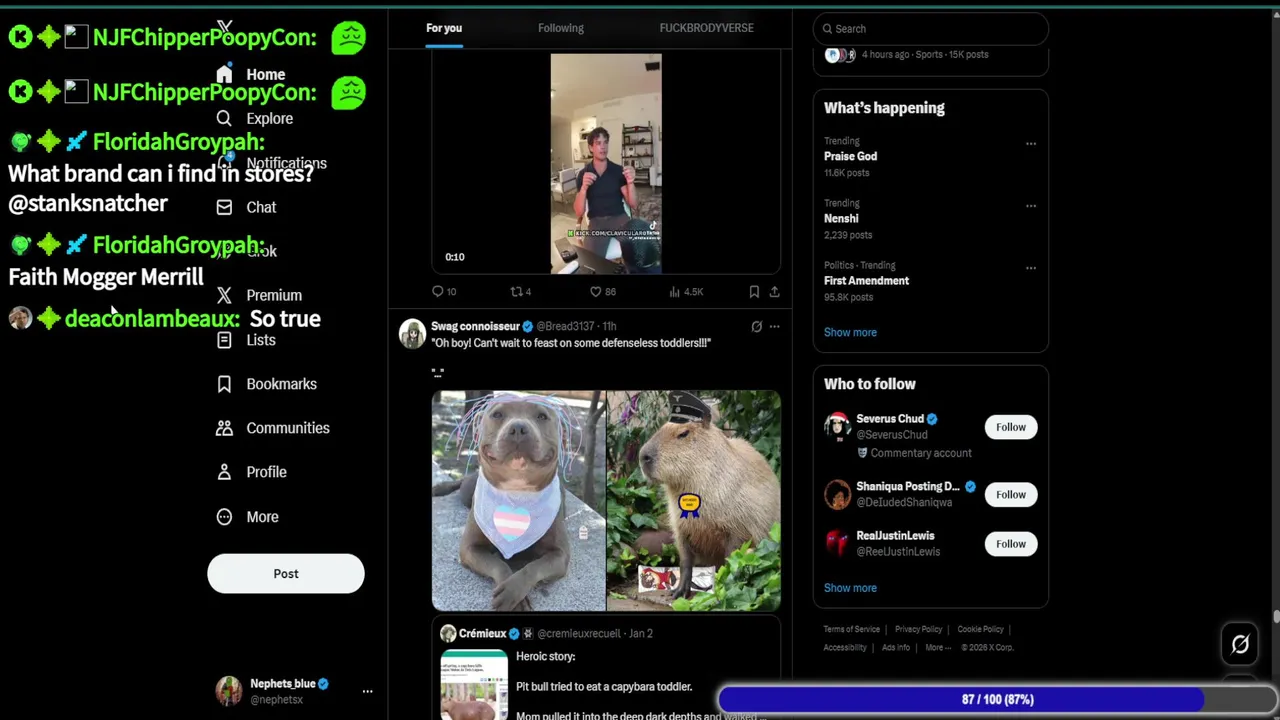Open the capybara image
The image size is (1280, 720).
pos(694,500)
